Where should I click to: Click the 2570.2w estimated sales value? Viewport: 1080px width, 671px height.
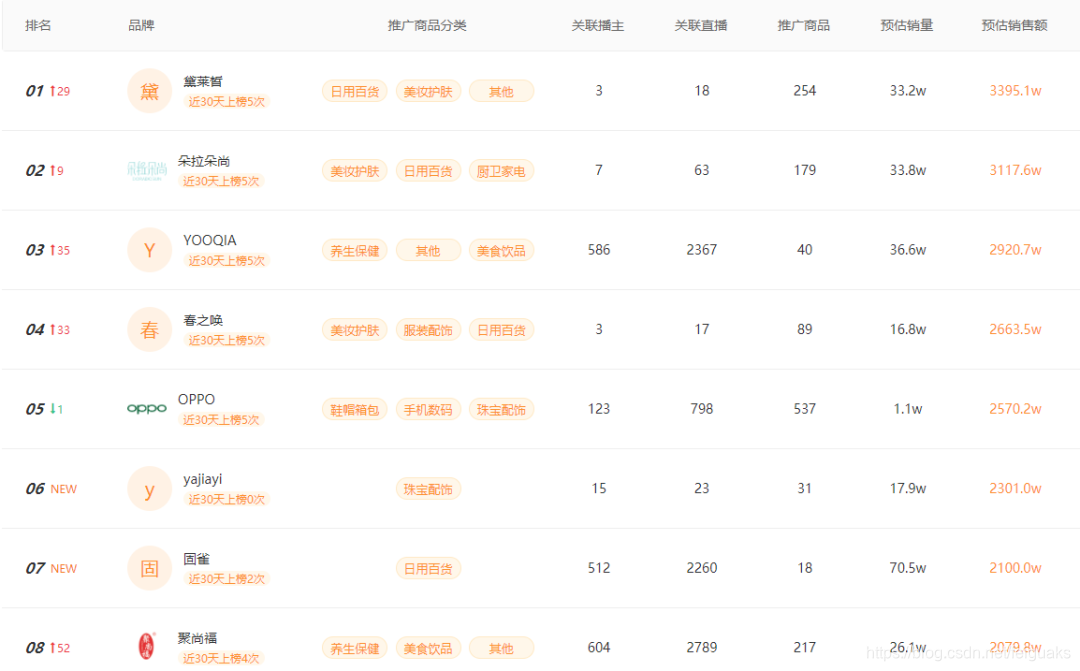[1015, 409]
